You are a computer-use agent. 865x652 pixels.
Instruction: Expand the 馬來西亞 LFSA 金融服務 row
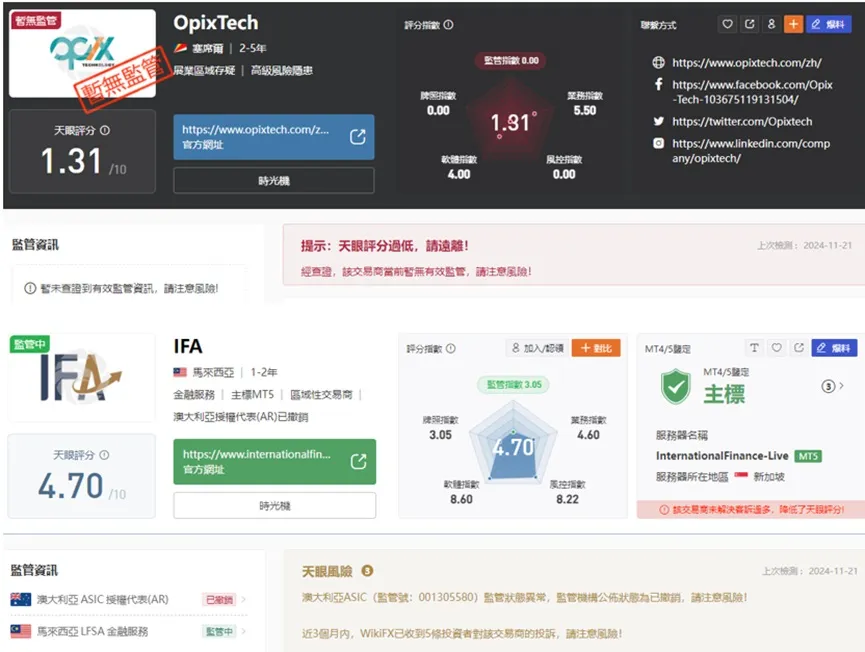point(129,632)
